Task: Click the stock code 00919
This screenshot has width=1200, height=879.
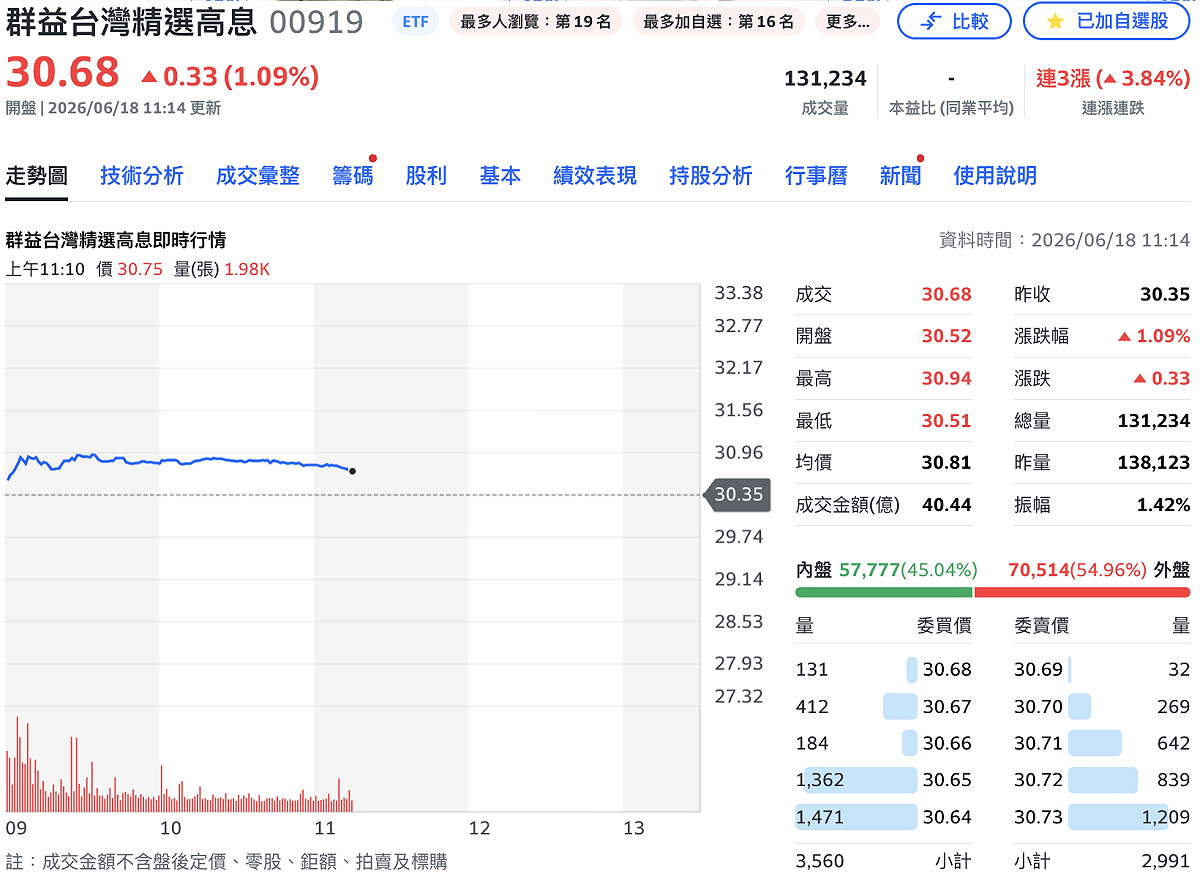Action: 317,22
